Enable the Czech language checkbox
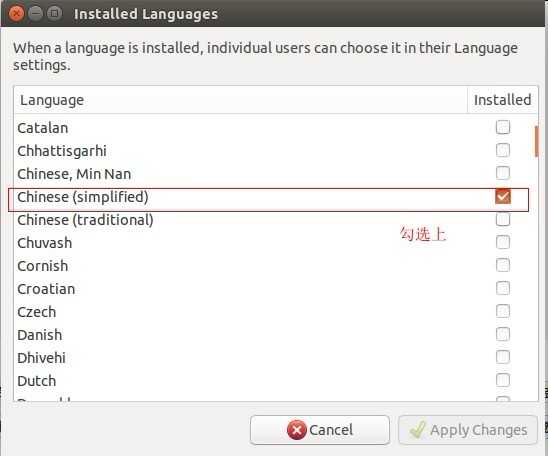 point(503,311)
